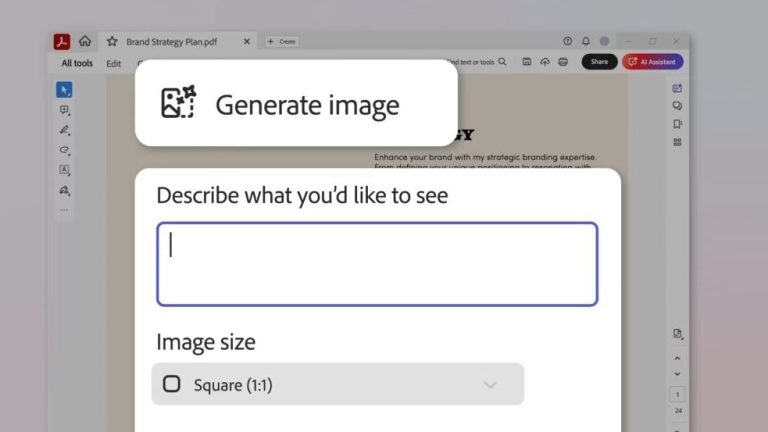Open the bookmarks panel icon
The image size is (768, 432).
click(677, 124)
